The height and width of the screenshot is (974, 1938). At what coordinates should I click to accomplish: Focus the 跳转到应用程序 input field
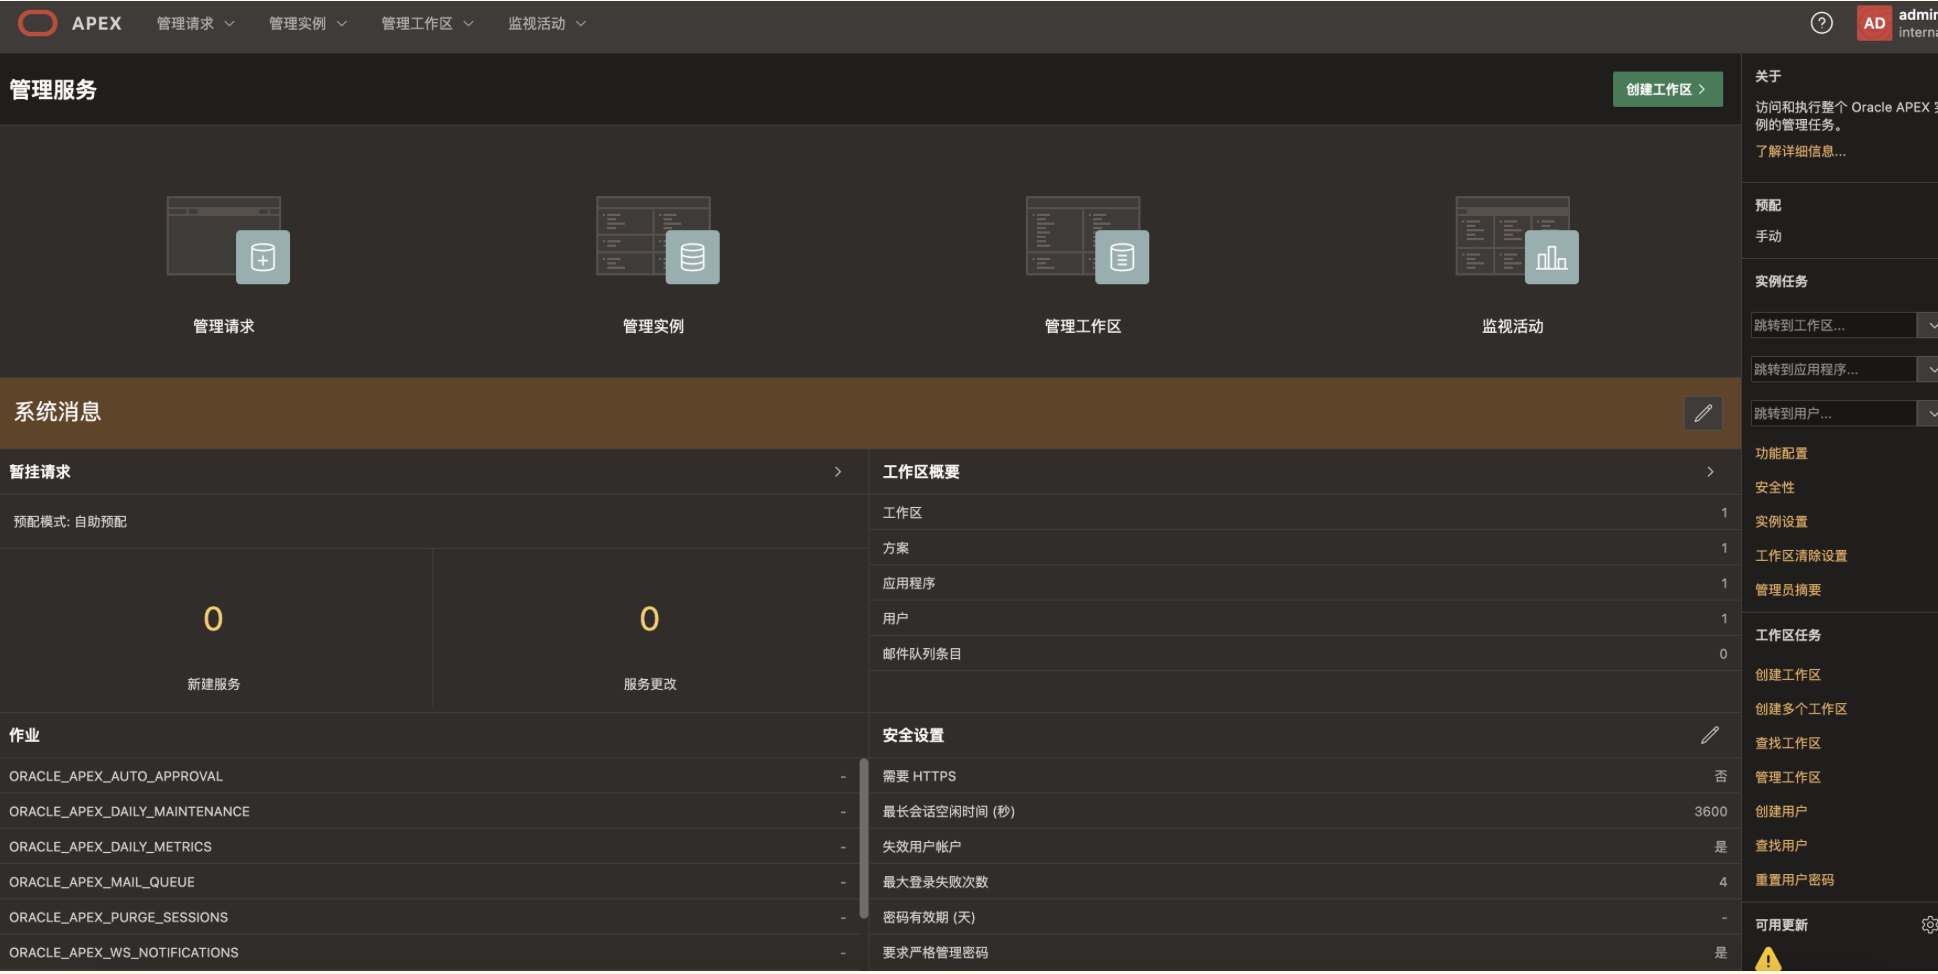click(1833, 369)
